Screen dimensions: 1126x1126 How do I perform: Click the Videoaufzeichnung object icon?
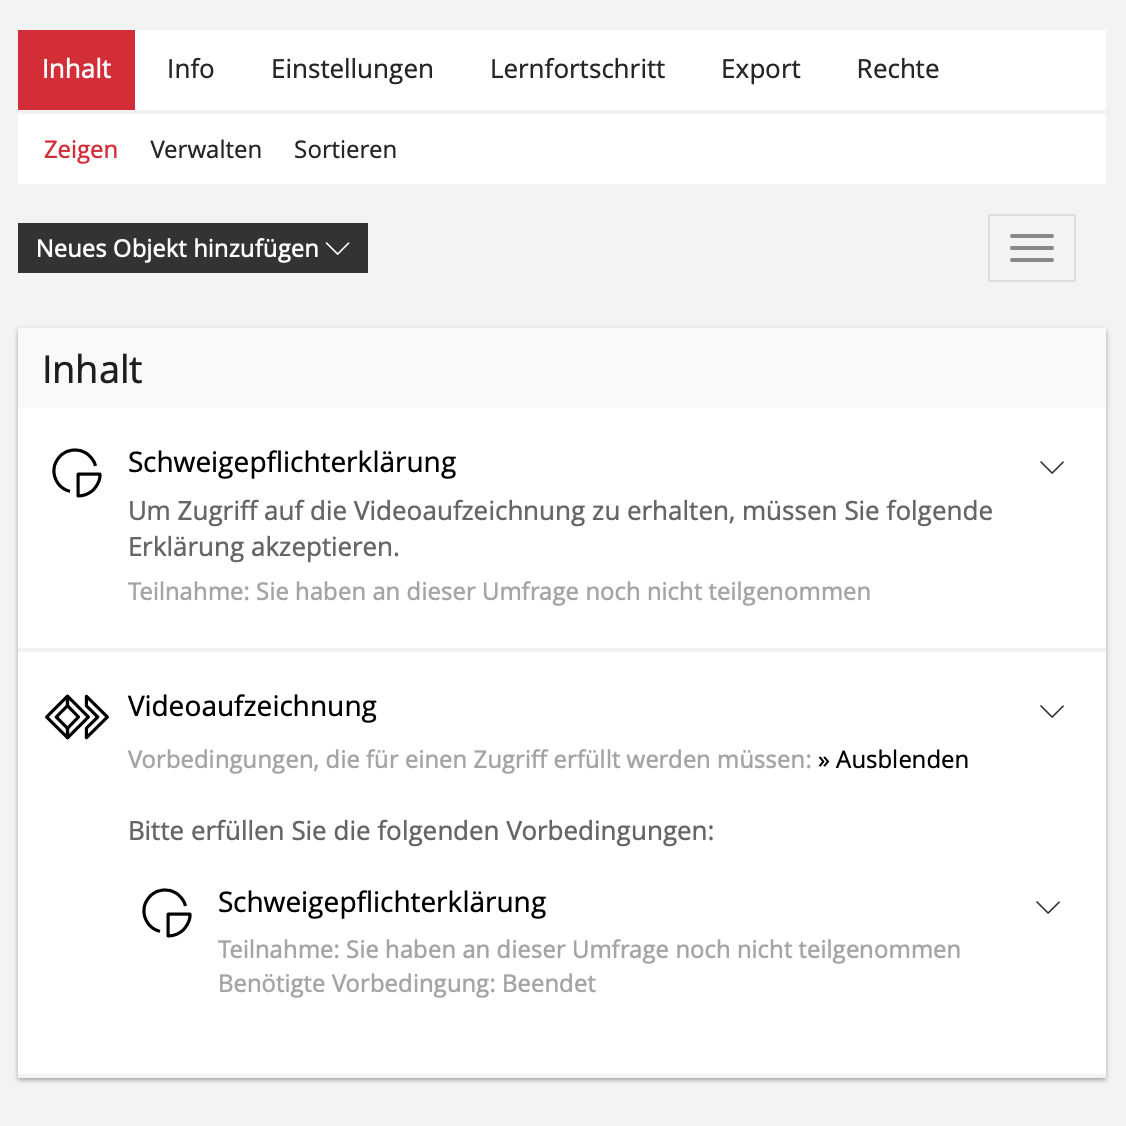click(77, 716)
